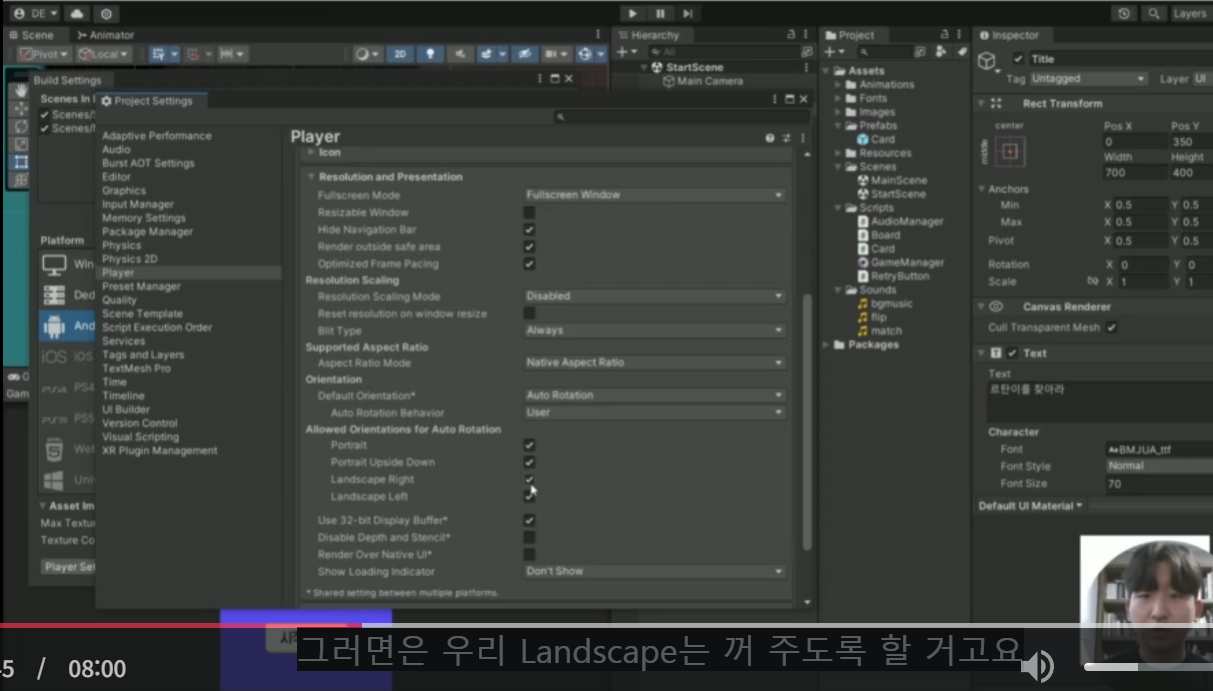Toggle Use 32-bit Display Buffer checkbox

tap(529, 520)
